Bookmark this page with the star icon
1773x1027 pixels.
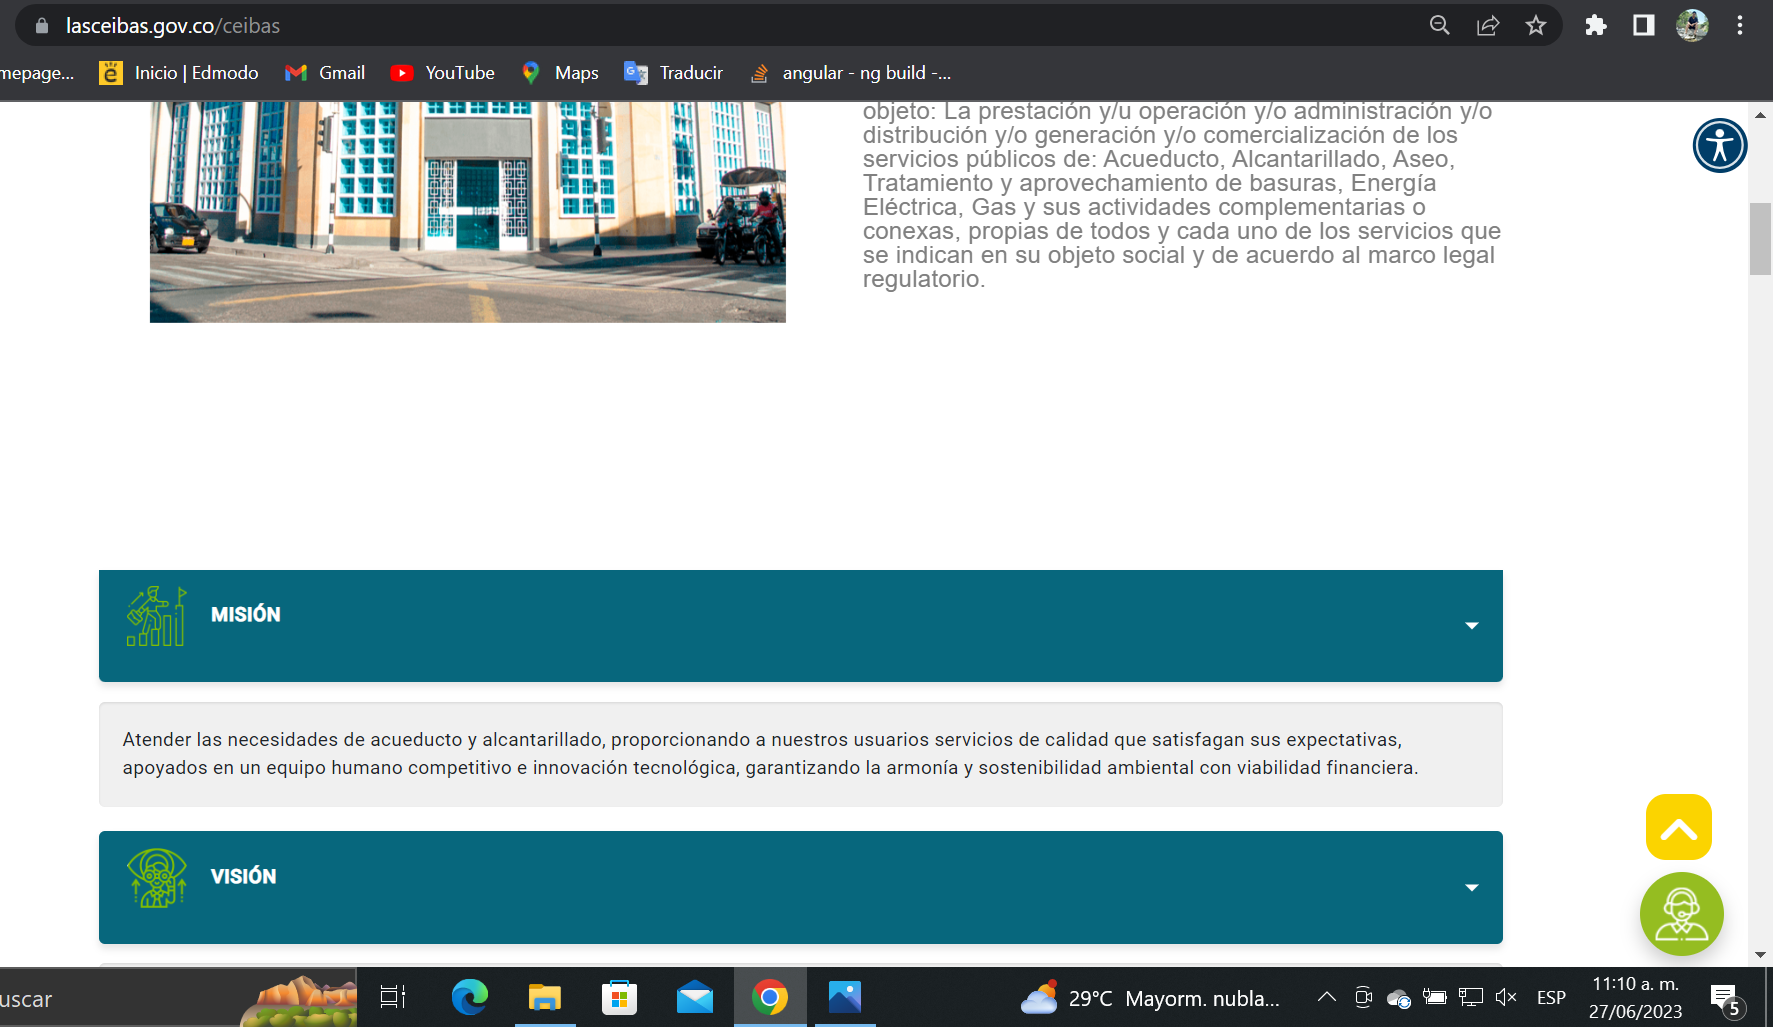pos(1536,26)
